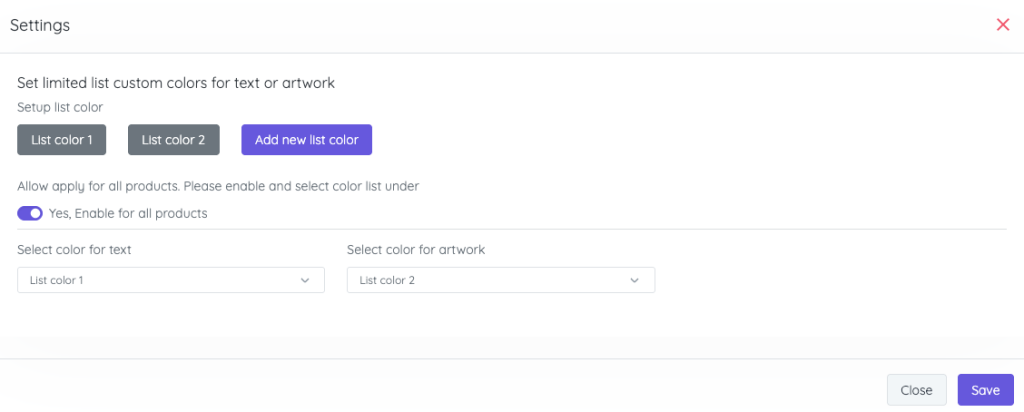
Task: Click the 'Yes, Enable for all products' label
Action: [128, 213]
